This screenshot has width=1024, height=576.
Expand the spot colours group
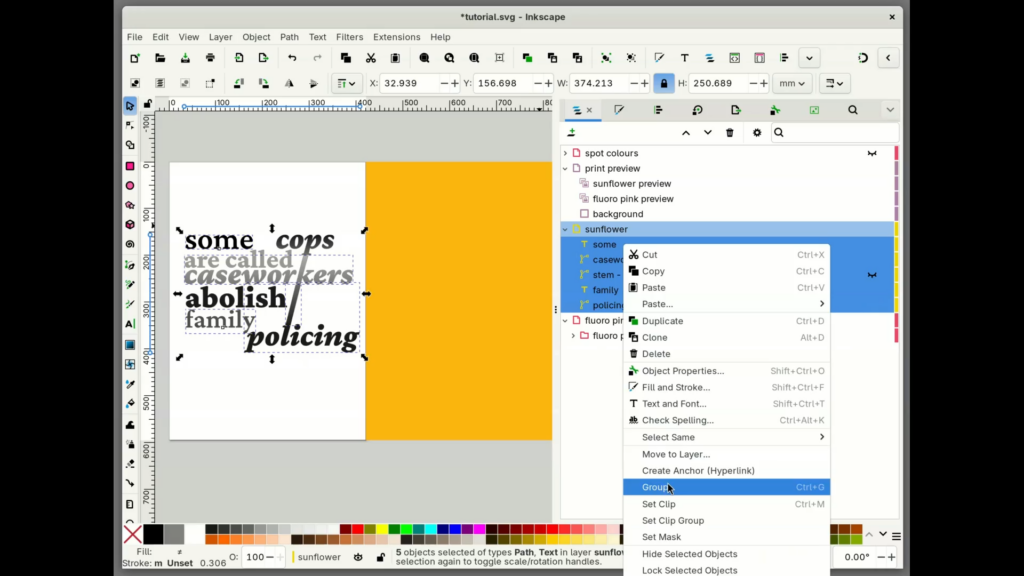click(565, 153)
